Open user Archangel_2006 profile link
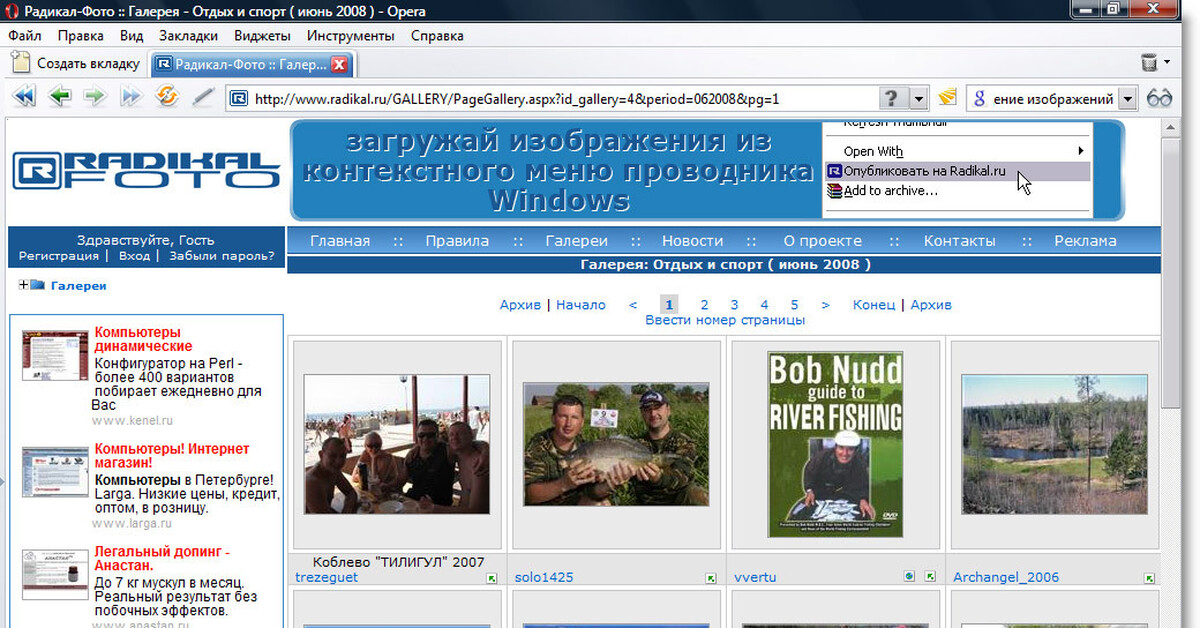Screen dimensions: 1200x628 tap(1006, 577)
